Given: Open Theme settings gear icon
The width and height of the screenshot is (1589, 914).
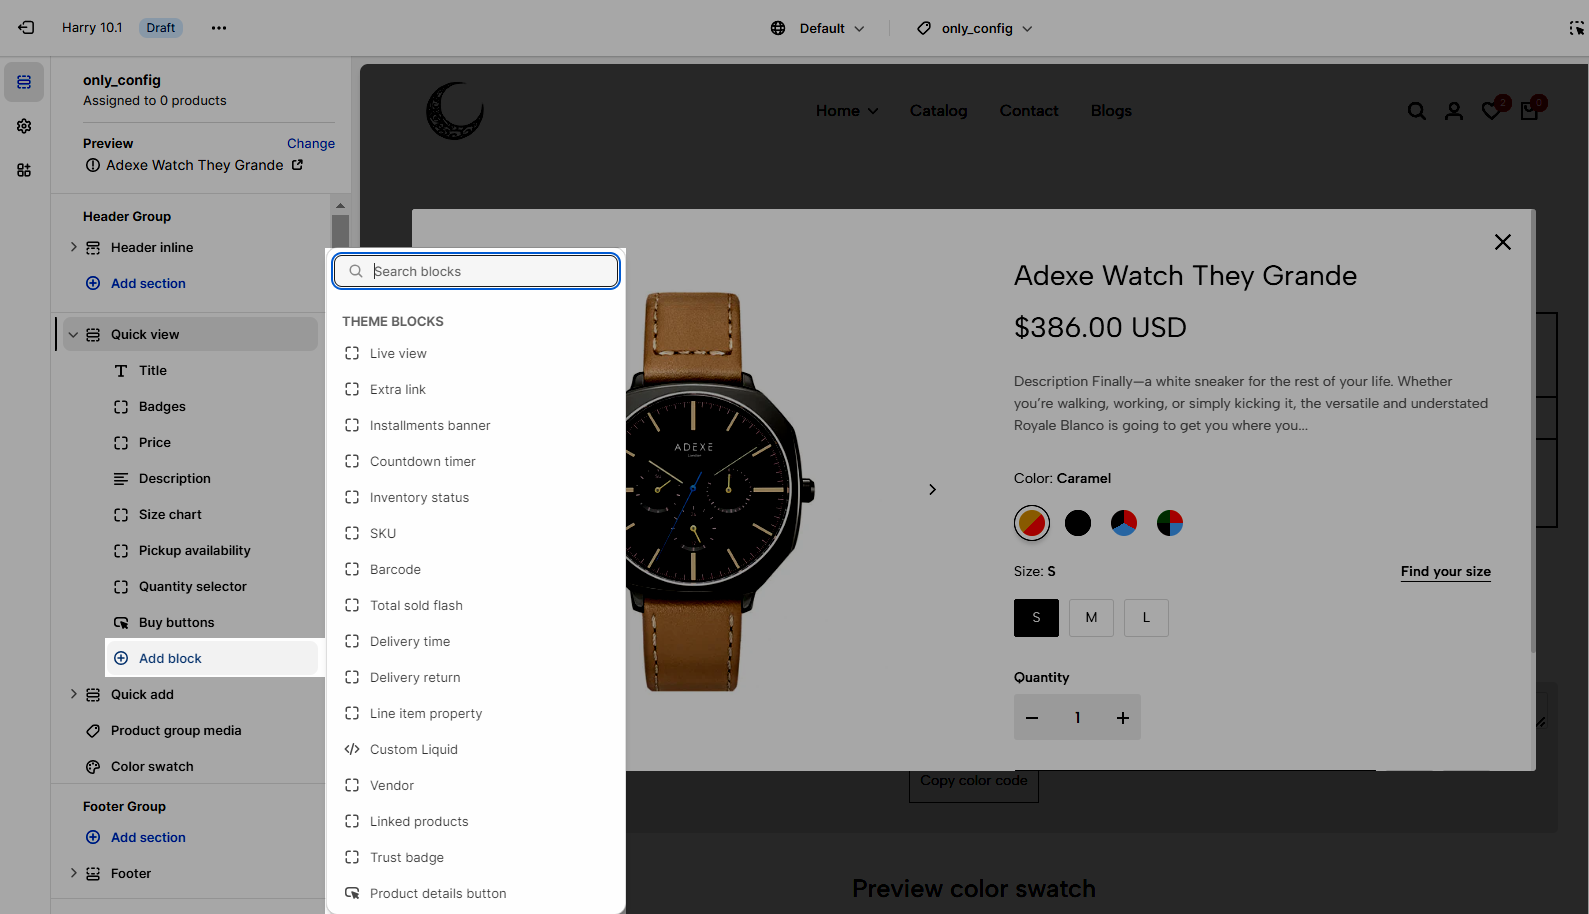Looking at the screenshot, I should tap(24, 126).
